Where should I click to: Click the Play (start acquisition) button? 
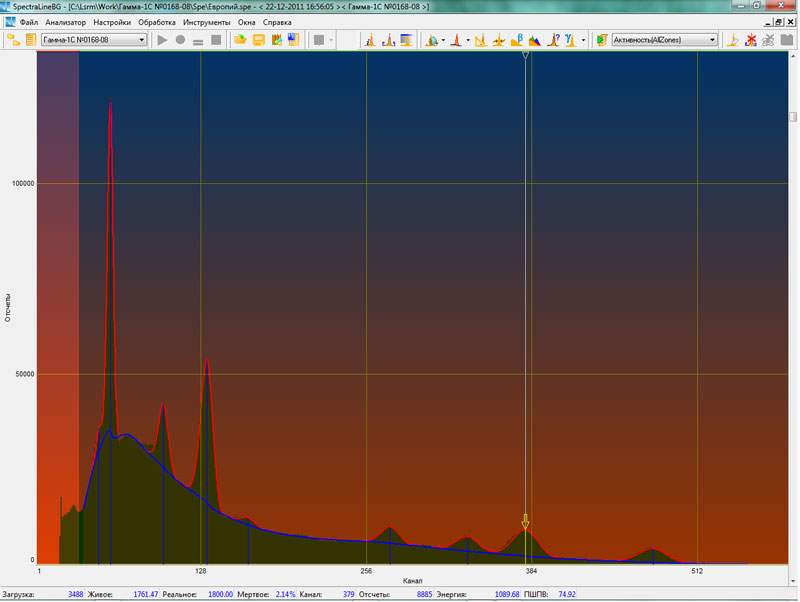click(x=163, y=40)
